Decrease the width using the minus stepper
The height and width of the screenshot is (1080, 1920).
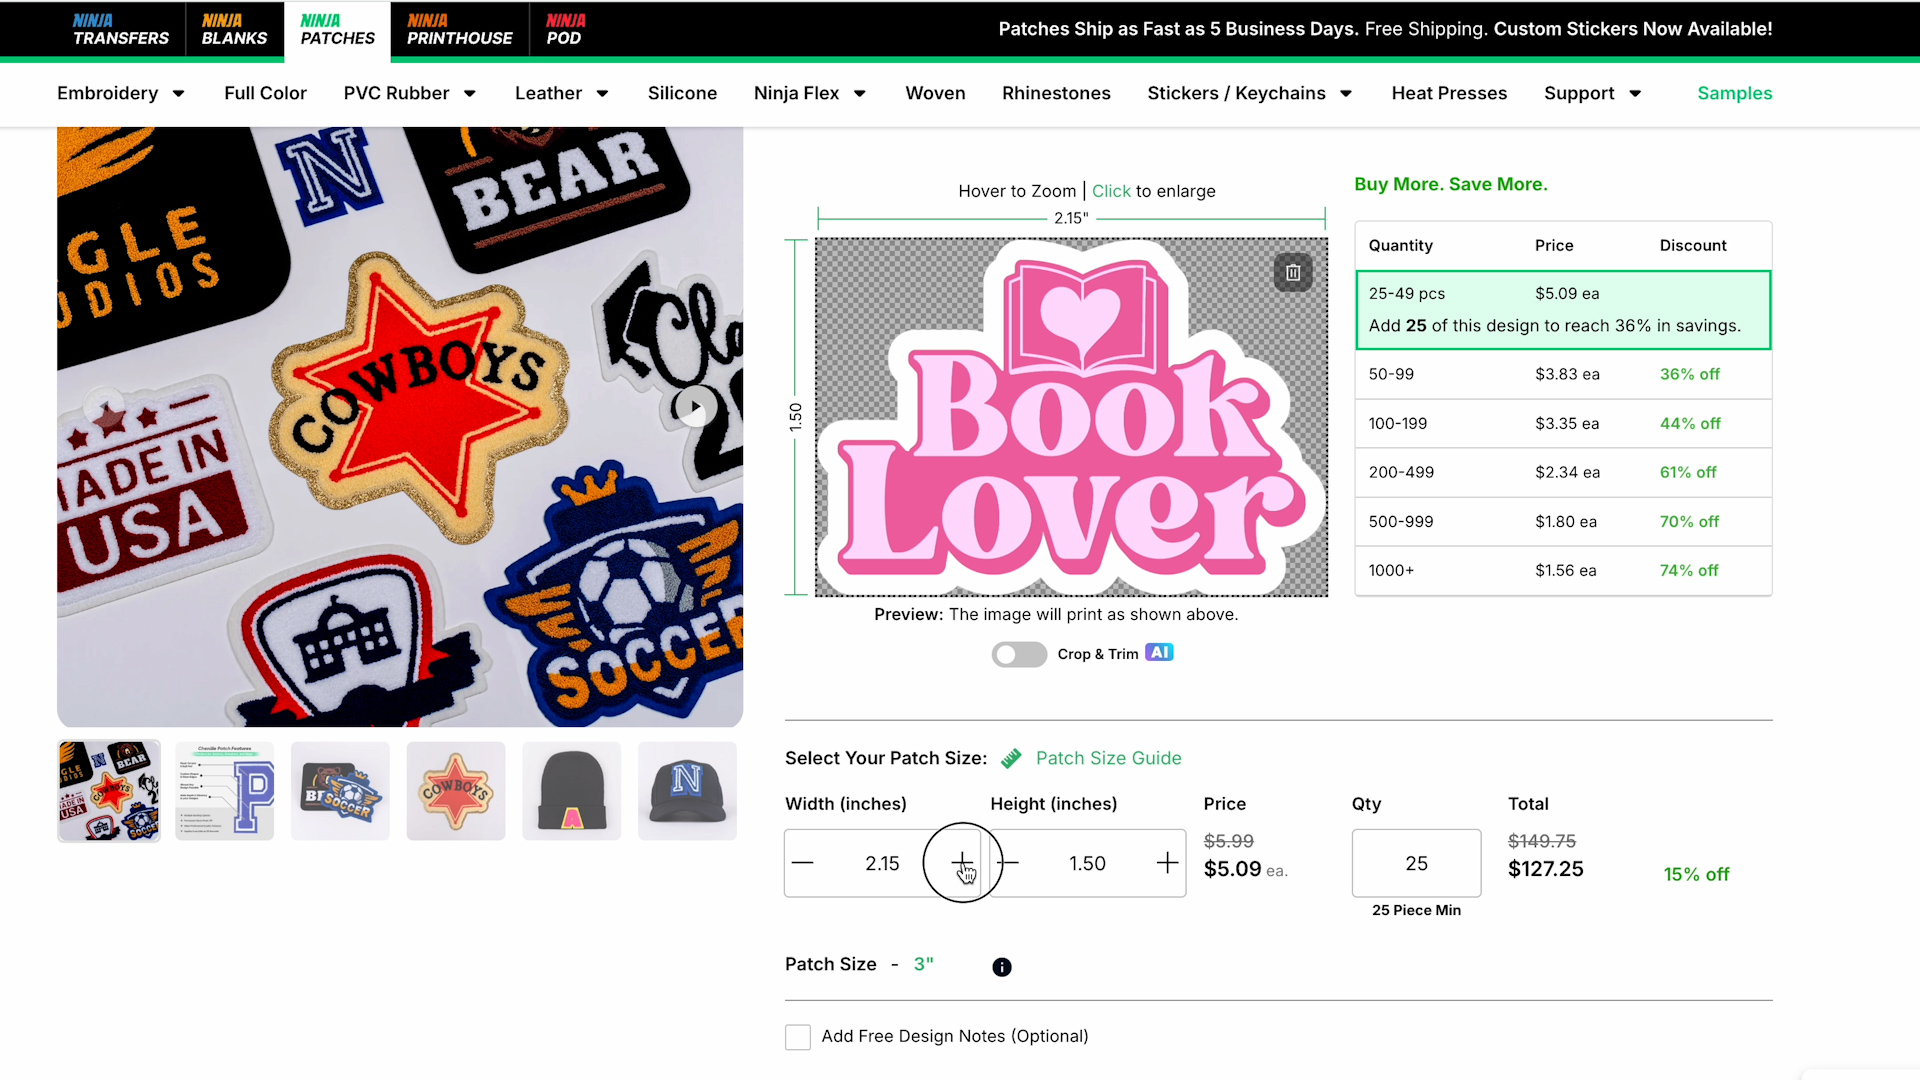803,863
